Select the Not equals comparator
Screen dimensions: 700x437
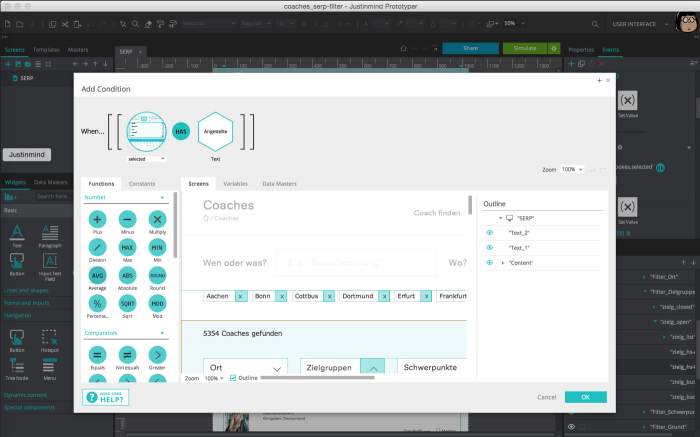click(x=127, y=354)
